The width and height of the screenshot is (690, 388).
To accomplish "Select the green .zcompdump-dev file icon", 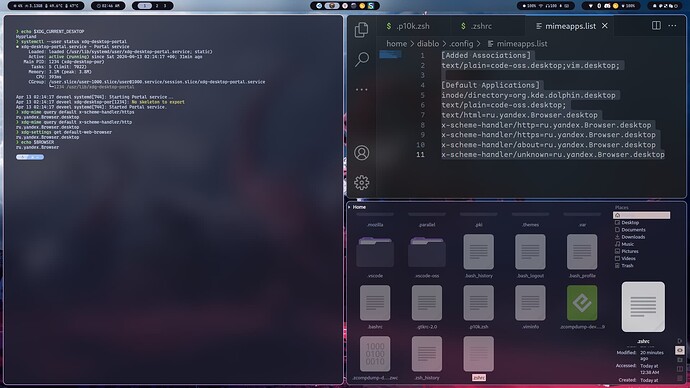I will pyautogui.click(x=582, y=303).
